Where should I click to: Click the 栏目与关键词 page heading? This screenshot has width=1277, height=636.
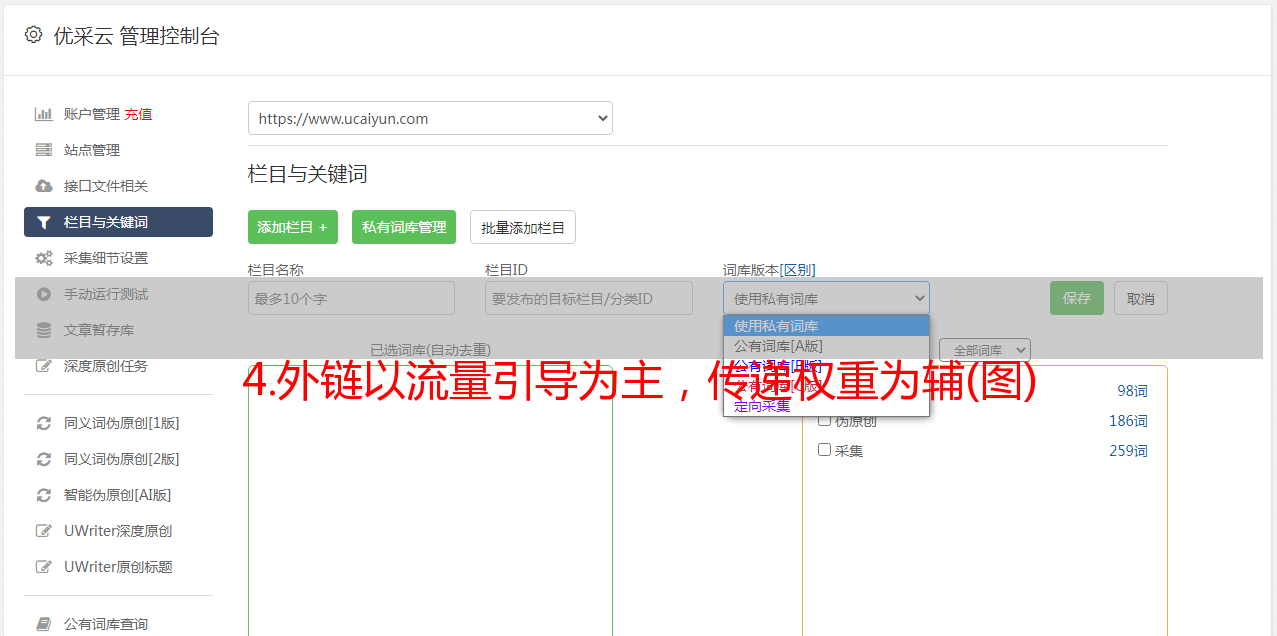(308, 174)
